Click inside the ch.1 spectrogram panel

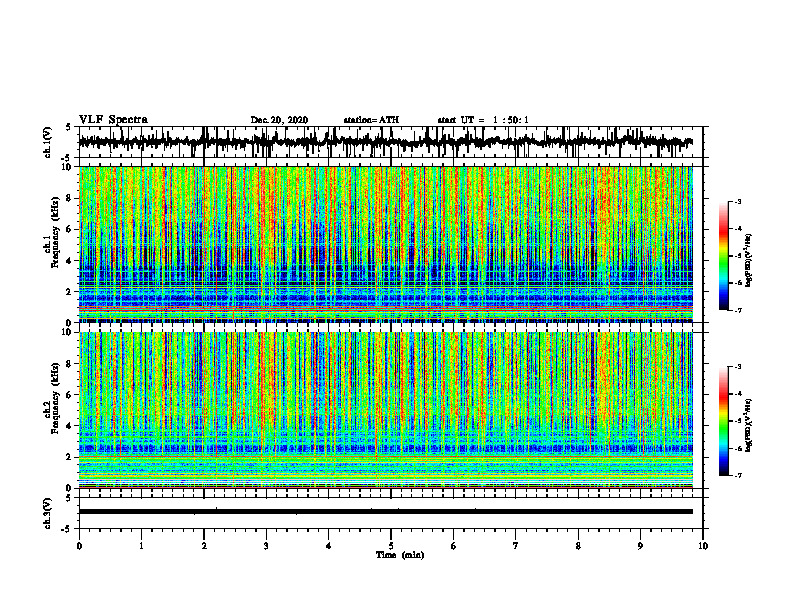(x=386, y=244)
